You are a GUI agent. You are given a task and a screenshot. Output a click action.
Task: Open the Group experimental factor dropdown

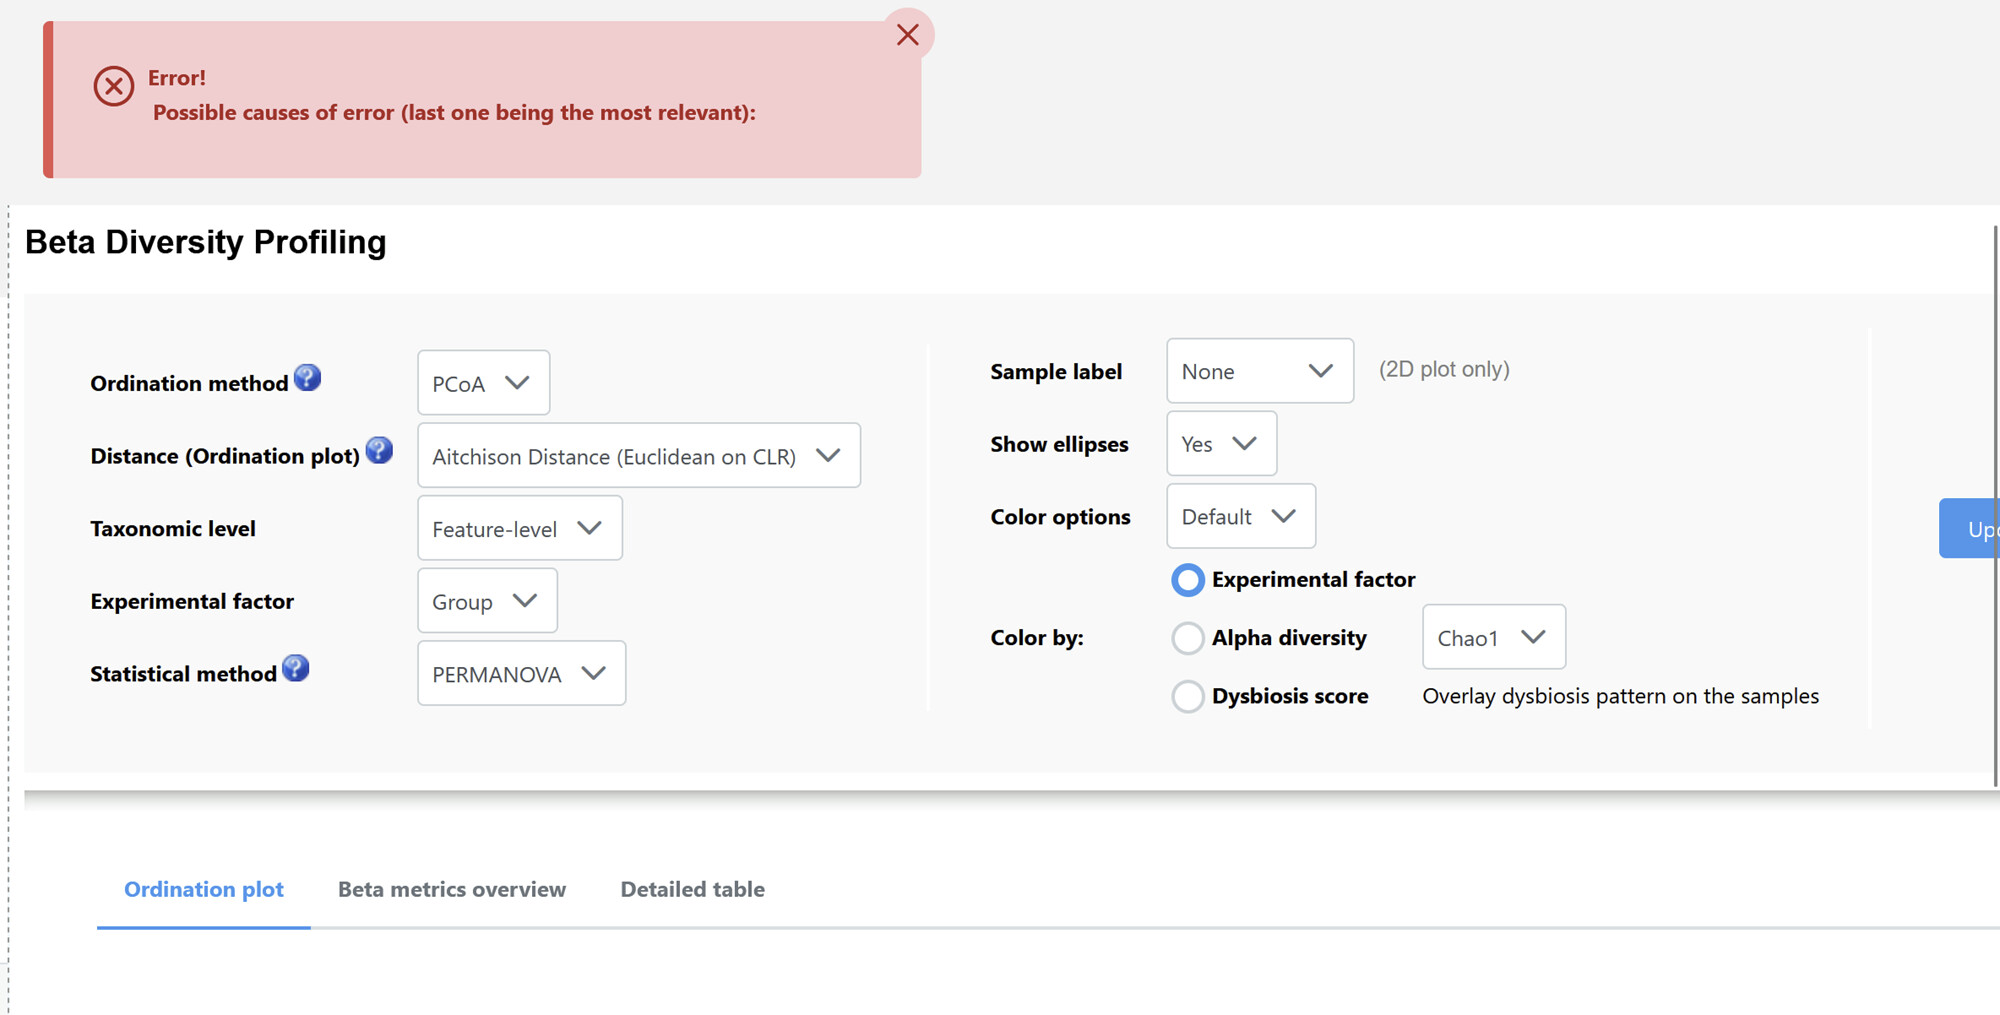coord(488,601)
